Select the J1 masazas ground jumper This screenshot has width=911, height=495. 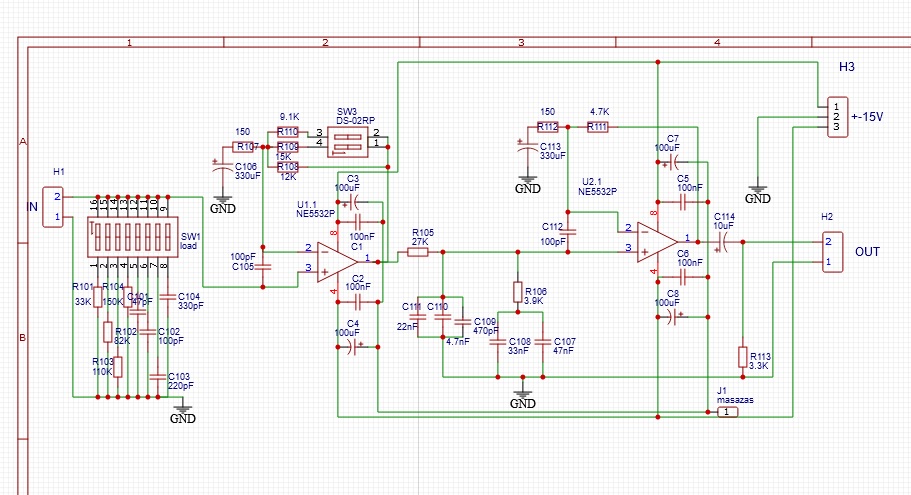tap(729, 412)
